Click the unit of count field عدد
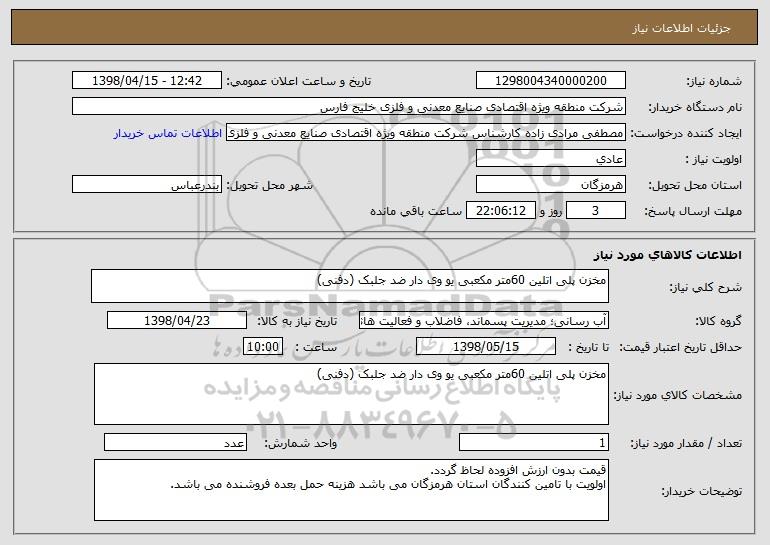 [x=175, y=442]
